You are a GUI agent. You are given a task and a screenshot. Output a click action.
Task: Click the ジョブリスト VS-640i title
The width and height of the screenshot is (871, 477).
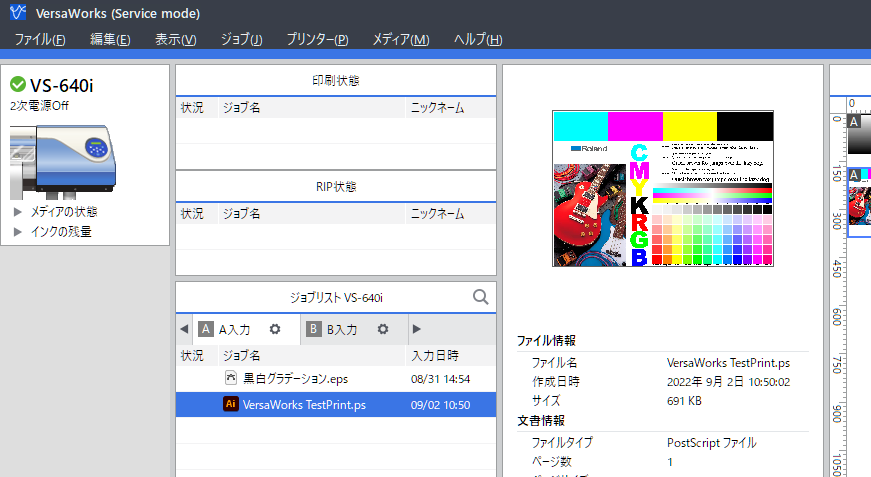click(x=336, y=298)
